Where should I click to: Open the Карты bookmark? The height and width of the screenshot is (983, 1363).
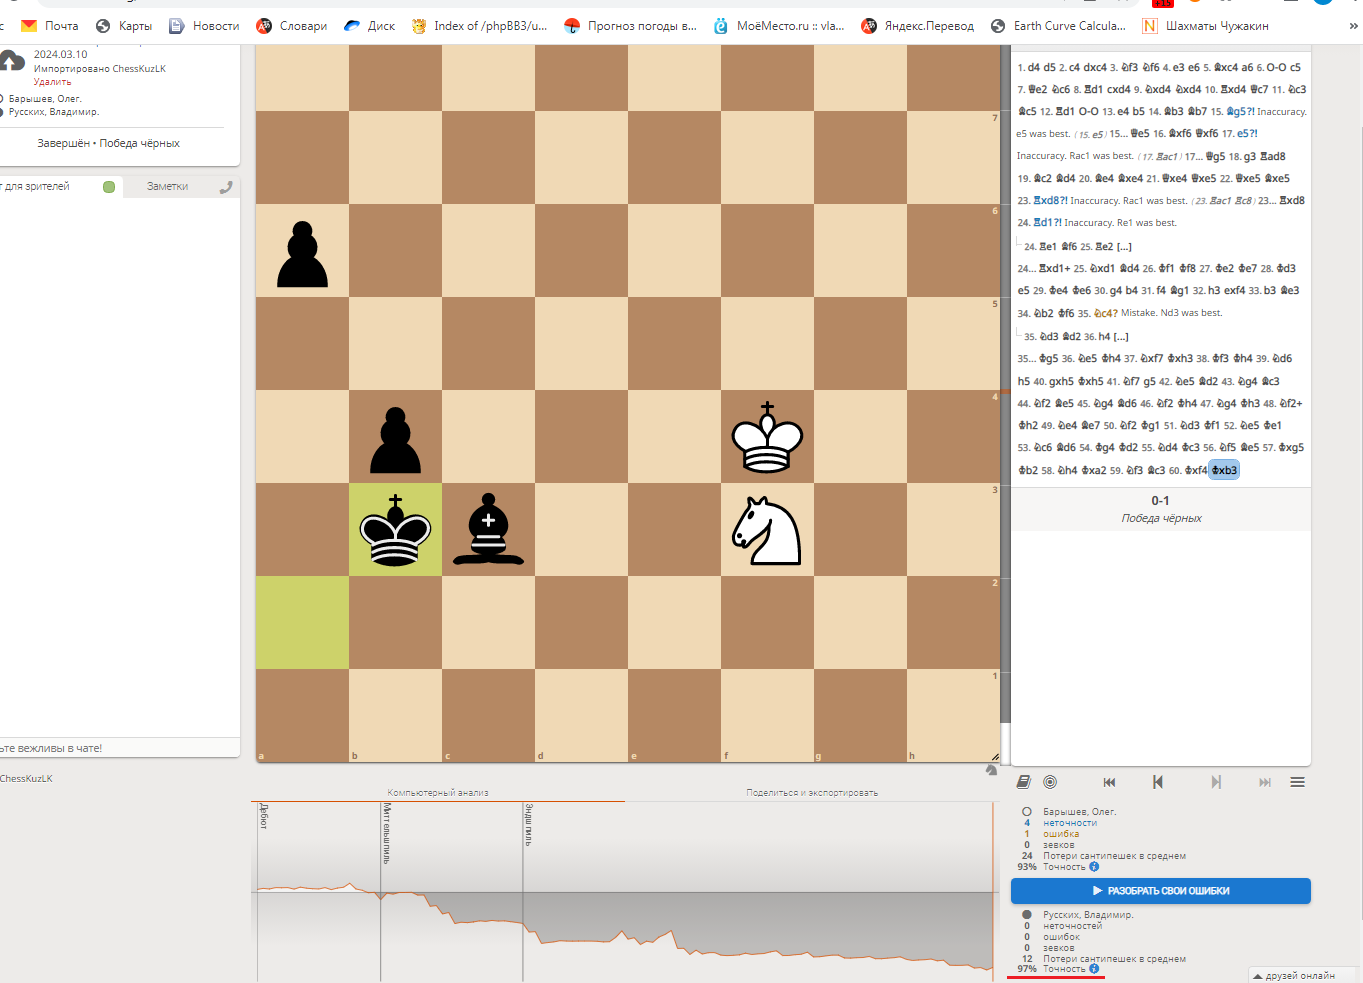(x=124, y=26)
